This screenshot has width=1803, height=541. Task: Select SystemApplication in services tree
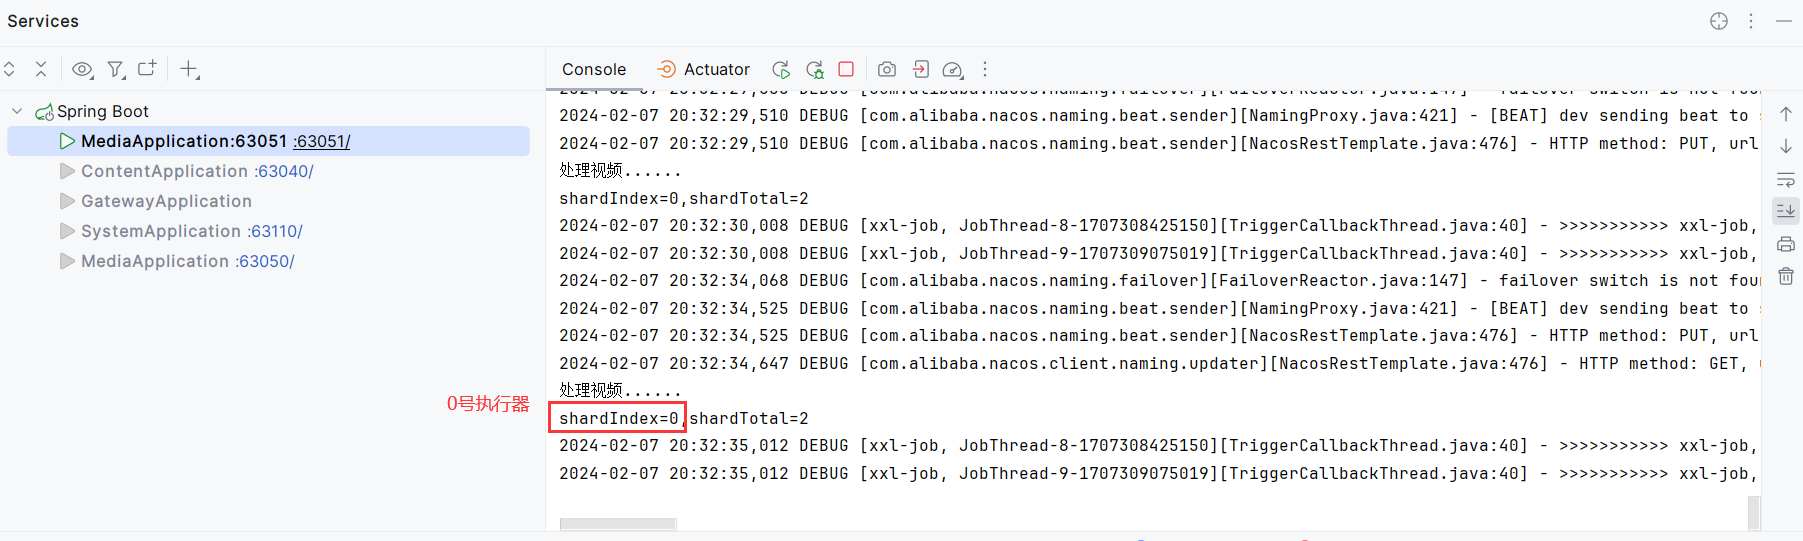[161, 231]
